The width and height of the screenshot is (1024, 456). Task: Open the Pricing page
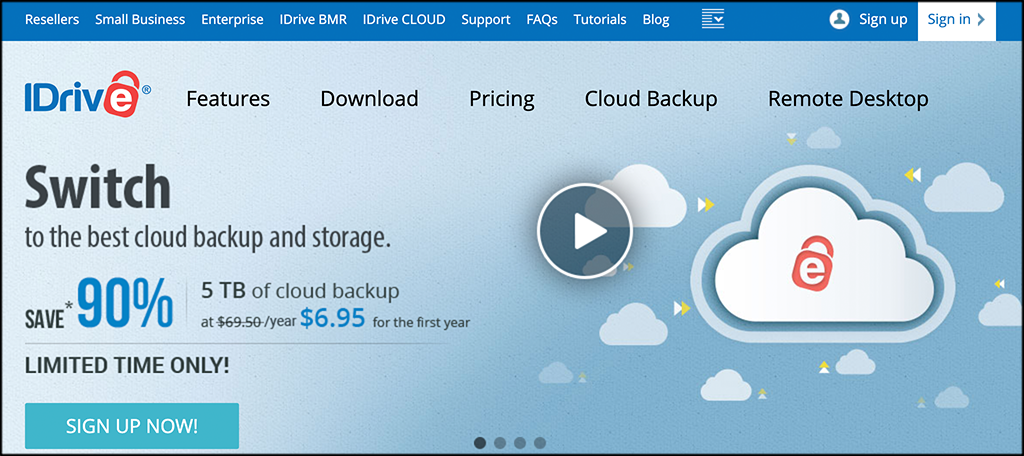(502, 99)
